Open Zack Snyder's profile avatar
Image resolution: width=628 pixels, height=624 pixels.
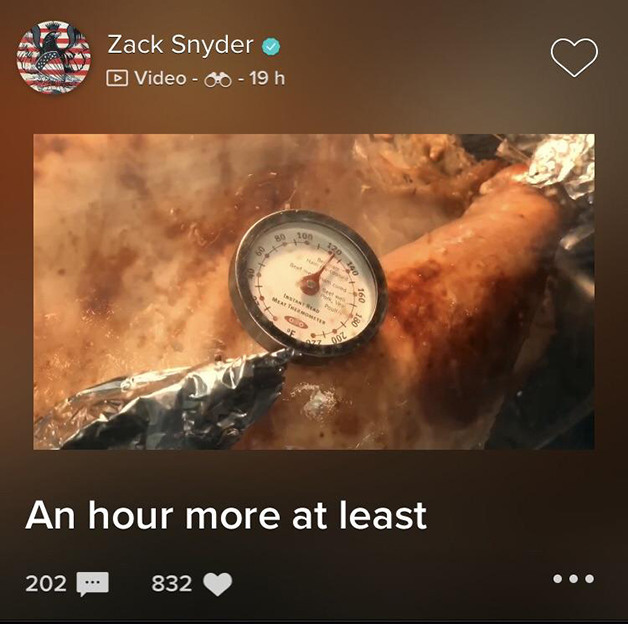[53, 58]
